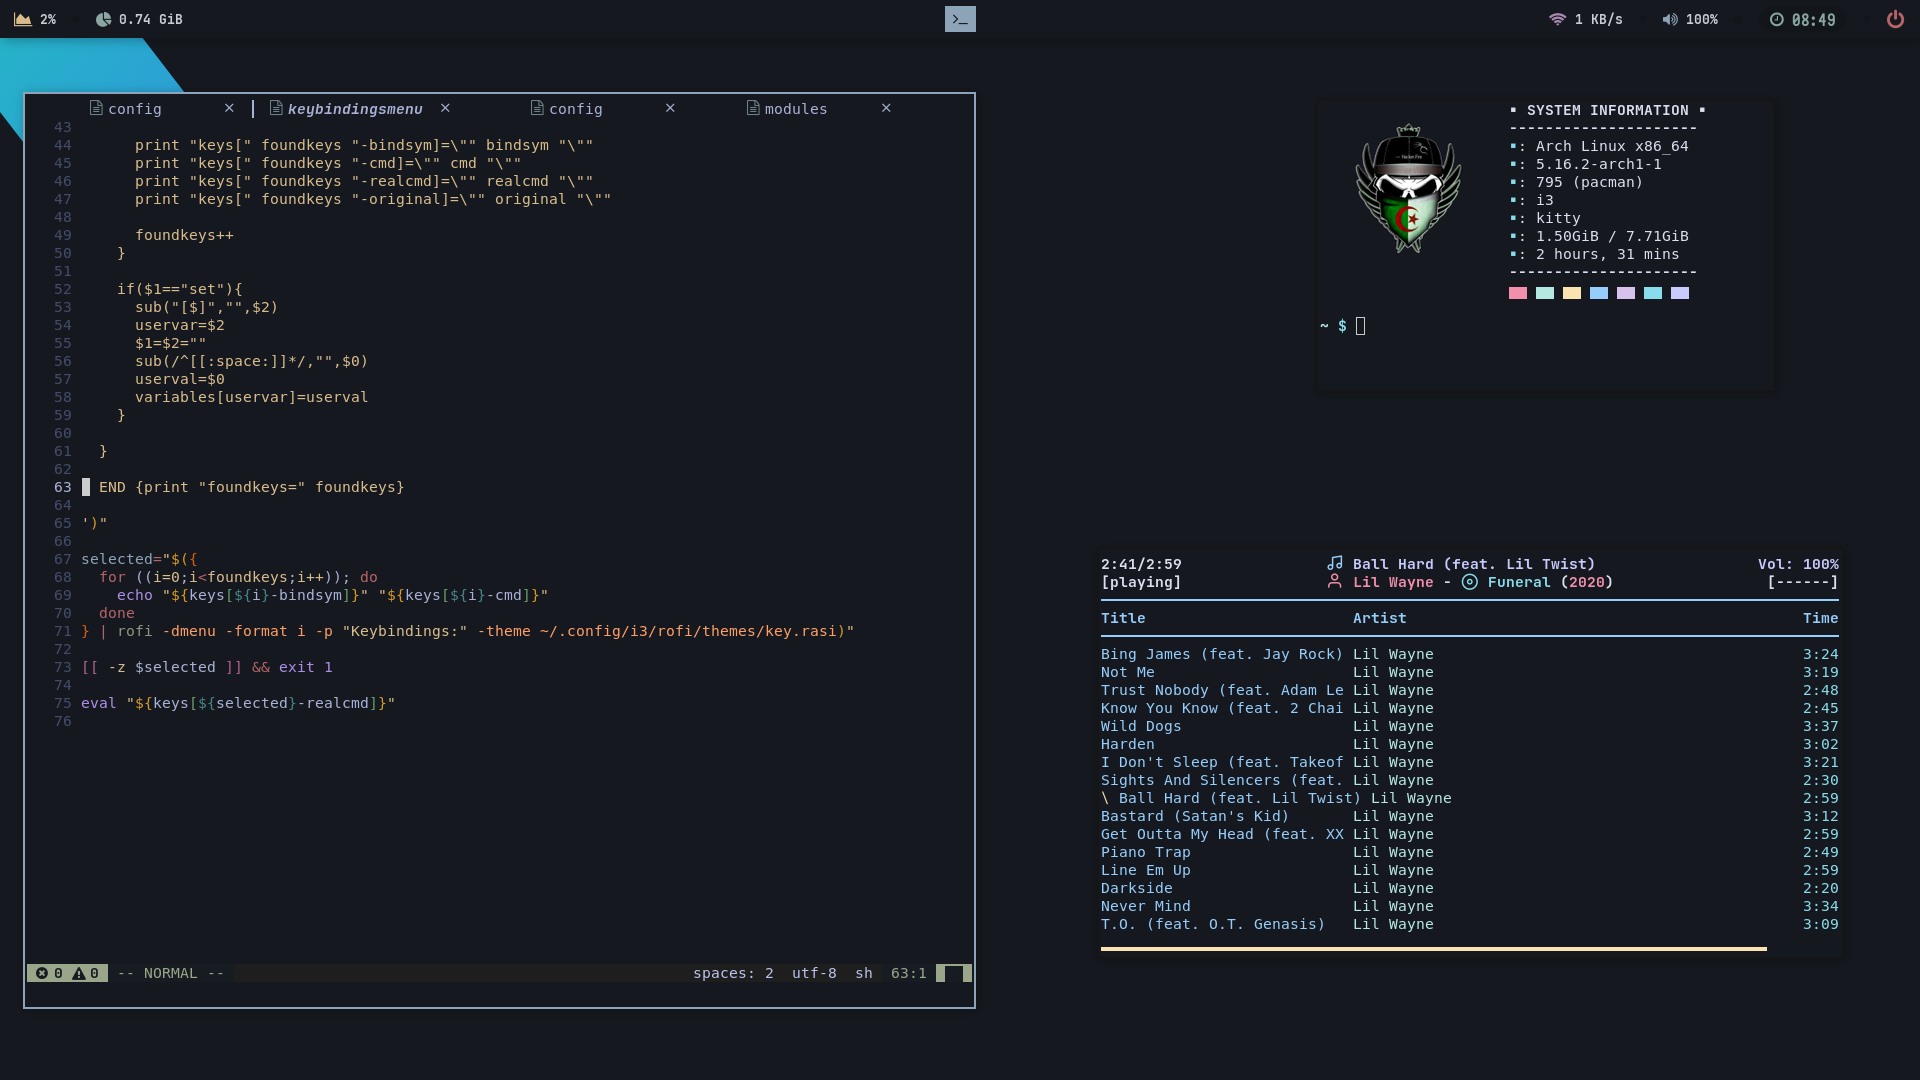The width and height of the screenshot is (1920, 1080).
Task: Click the terminal prompt cursor
Action: click(1360, 326)
